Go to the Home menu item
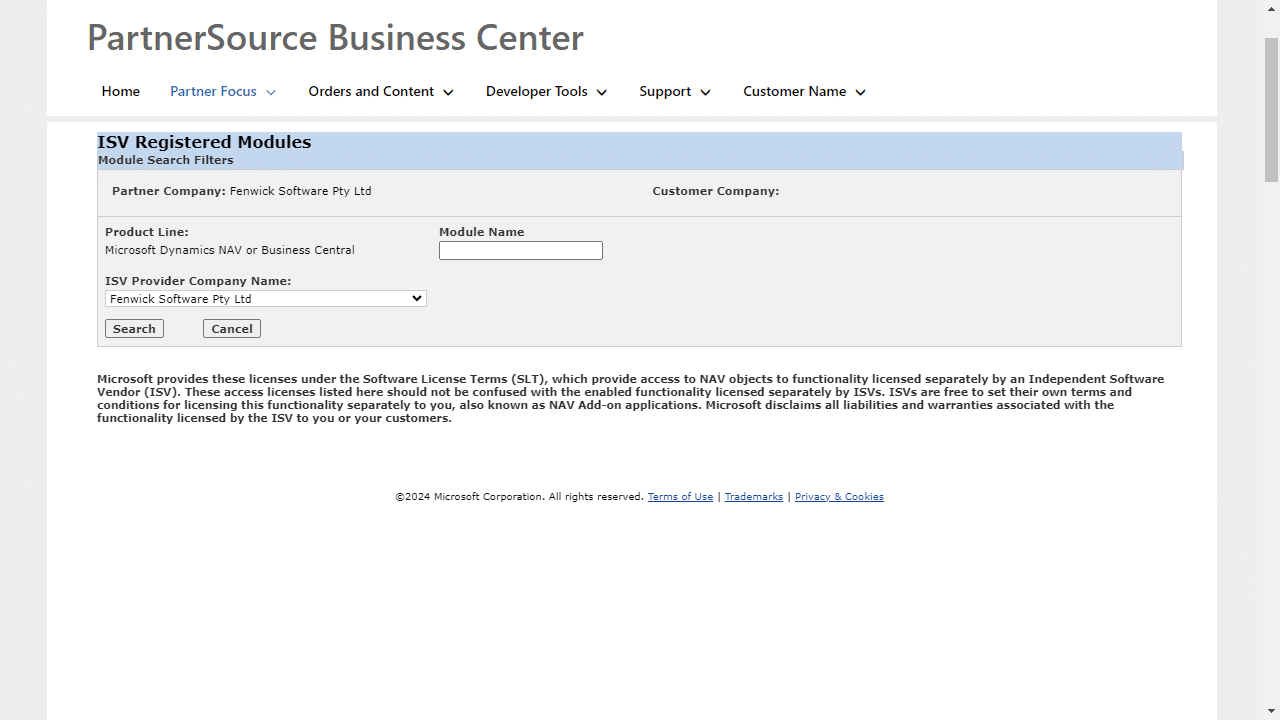Screen dimensions: 1280x720 121,91
